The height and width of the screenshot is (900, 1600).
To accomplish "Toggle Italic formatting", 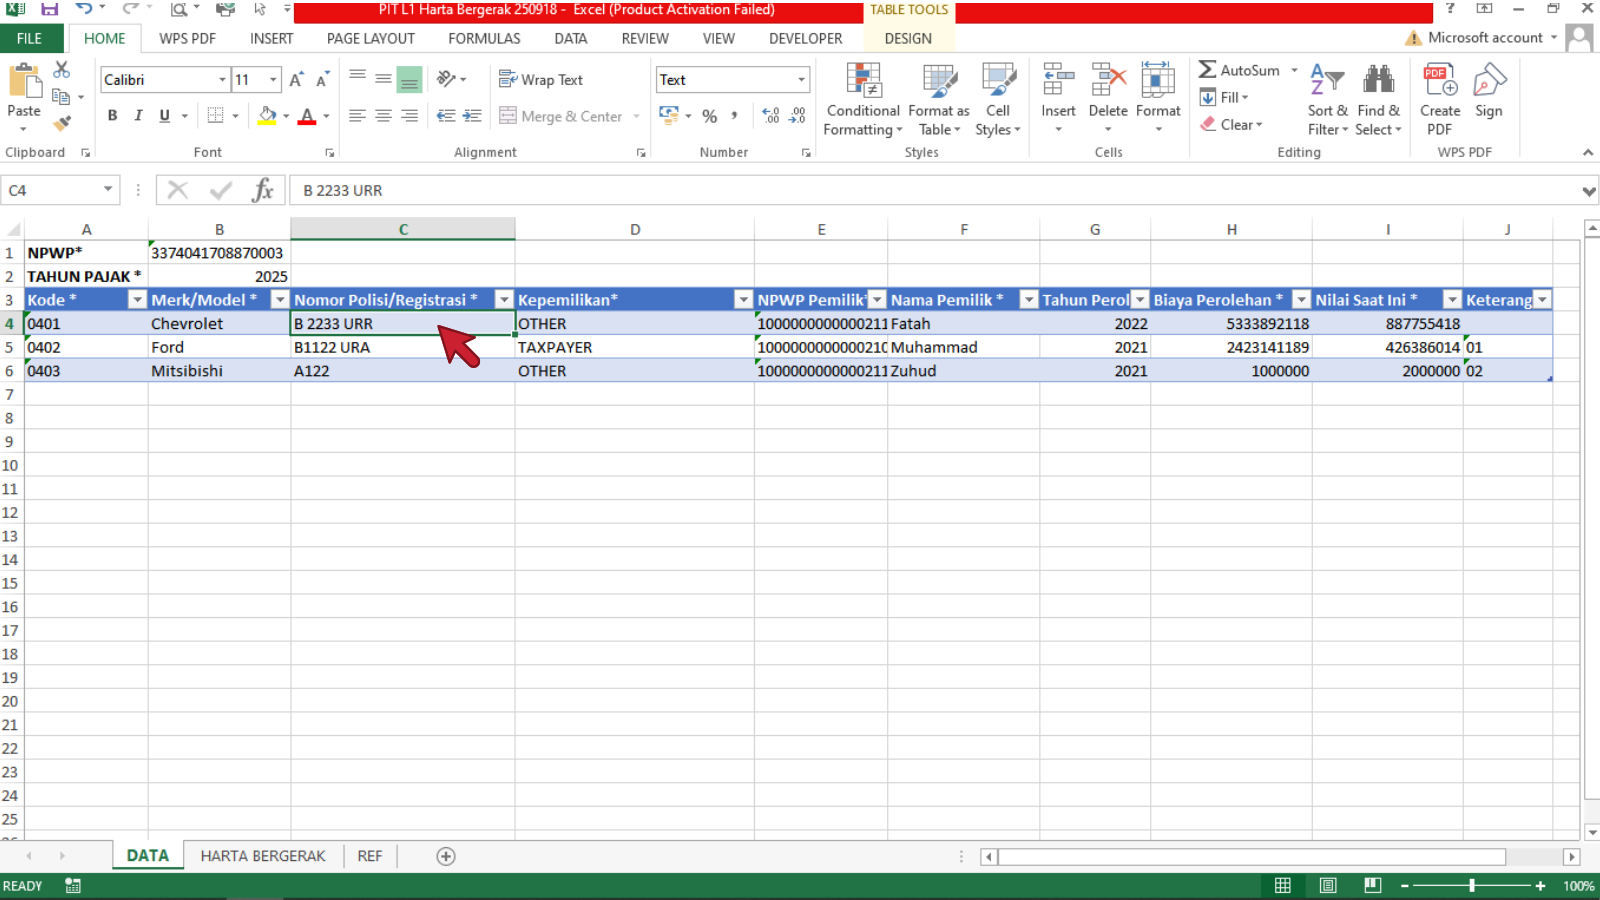I will click(x=138, y=116).
